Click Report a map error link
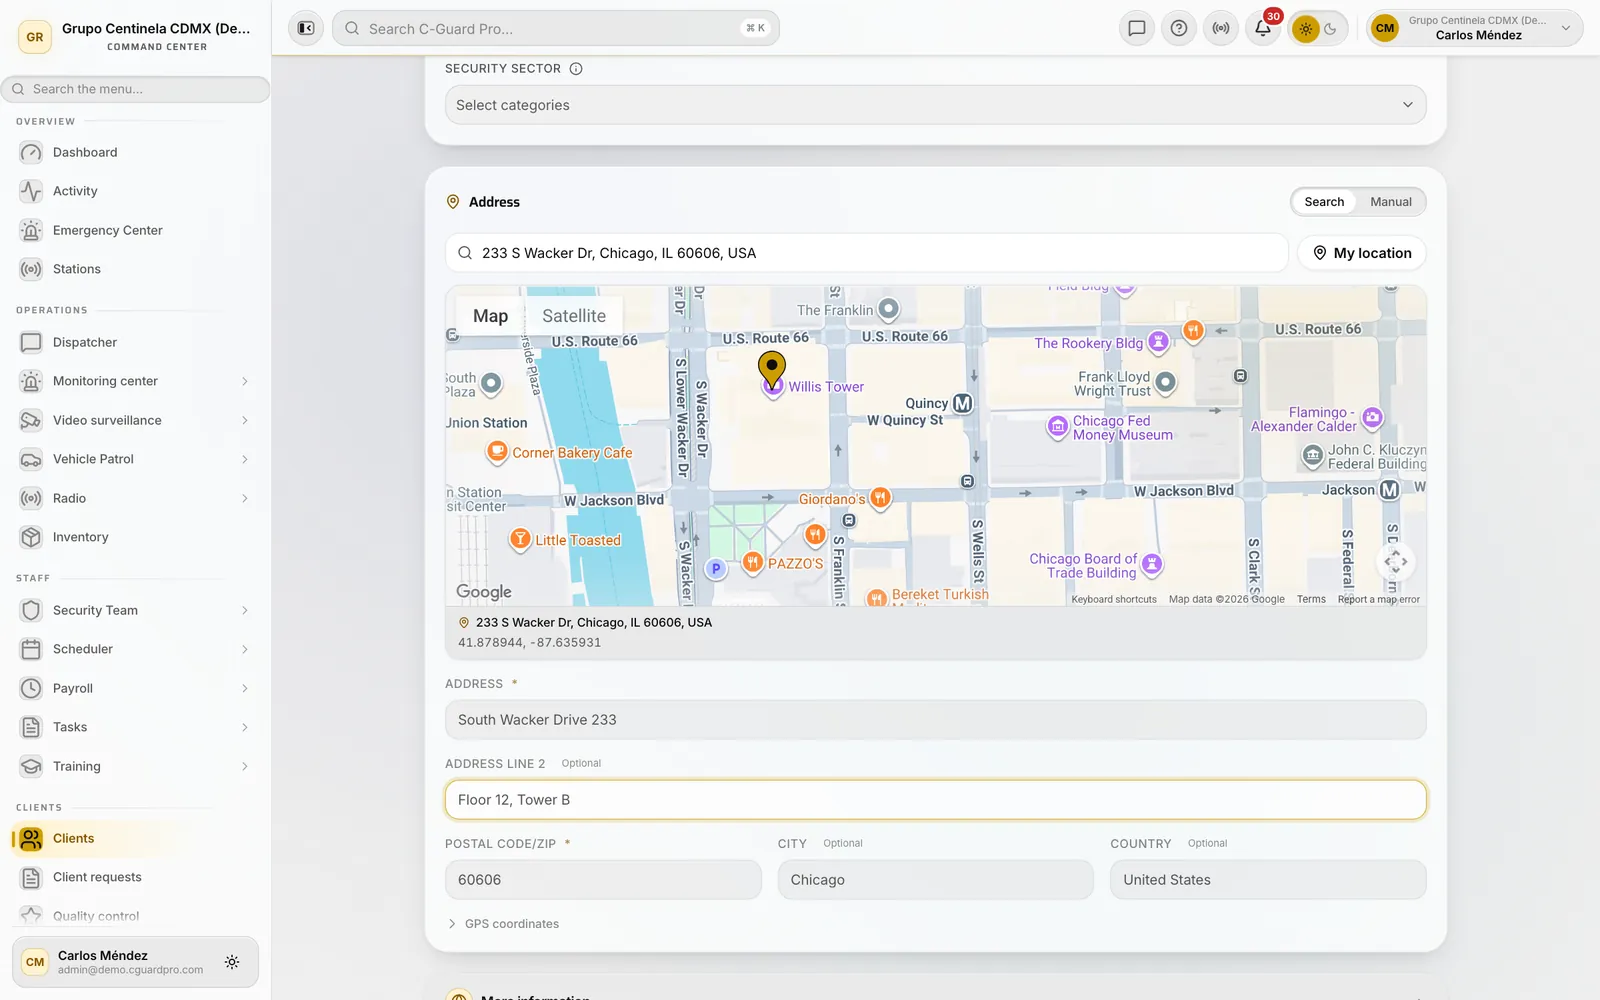Viewport: 1600px width, 1000px height. coord(1379,599)
